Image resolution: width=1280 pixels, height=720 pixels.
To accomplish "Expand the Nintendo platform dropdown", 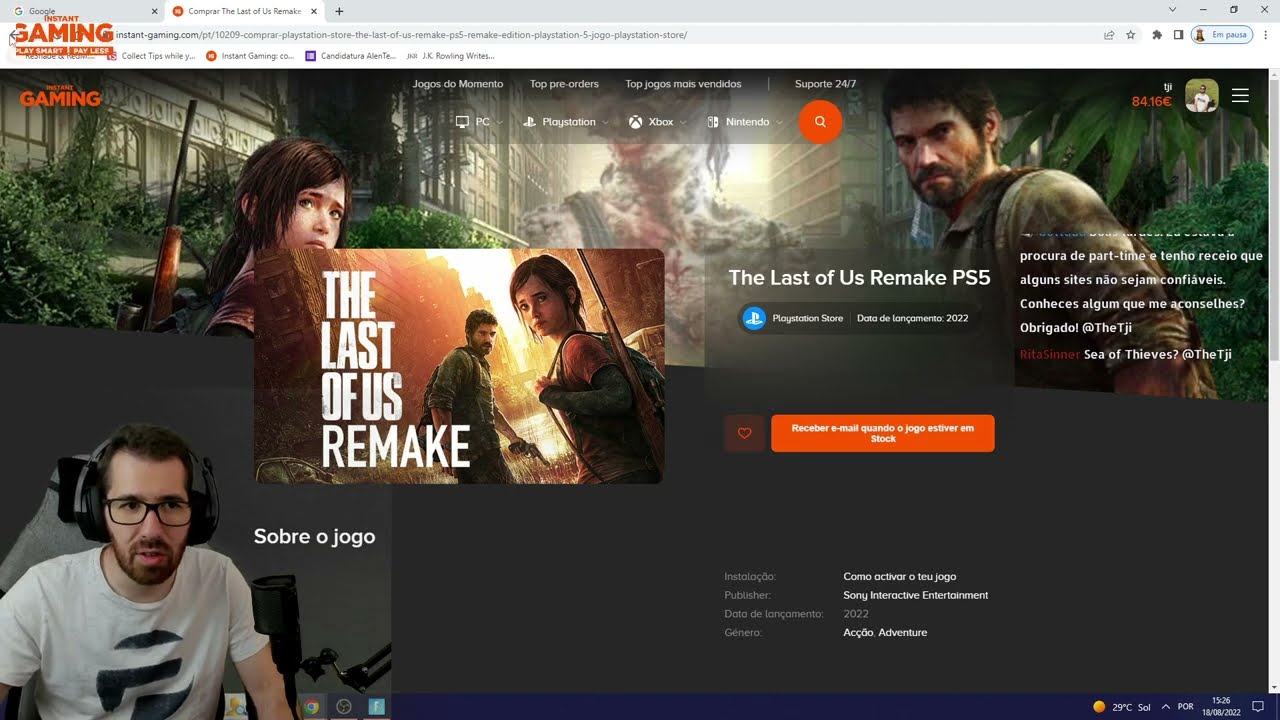I will tap(744, 122).
